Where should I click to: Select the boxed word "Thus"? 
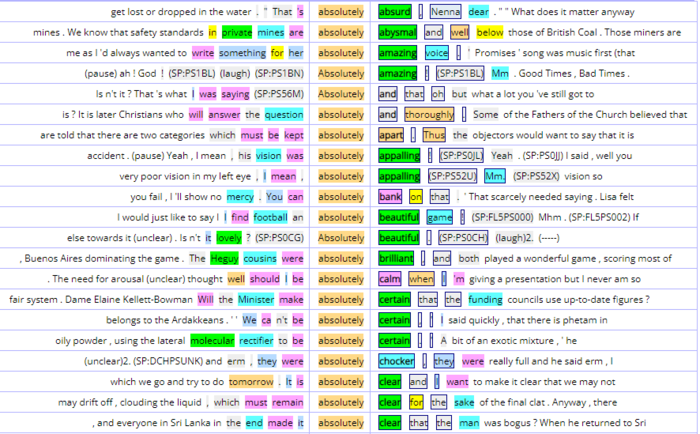(434, 135)
